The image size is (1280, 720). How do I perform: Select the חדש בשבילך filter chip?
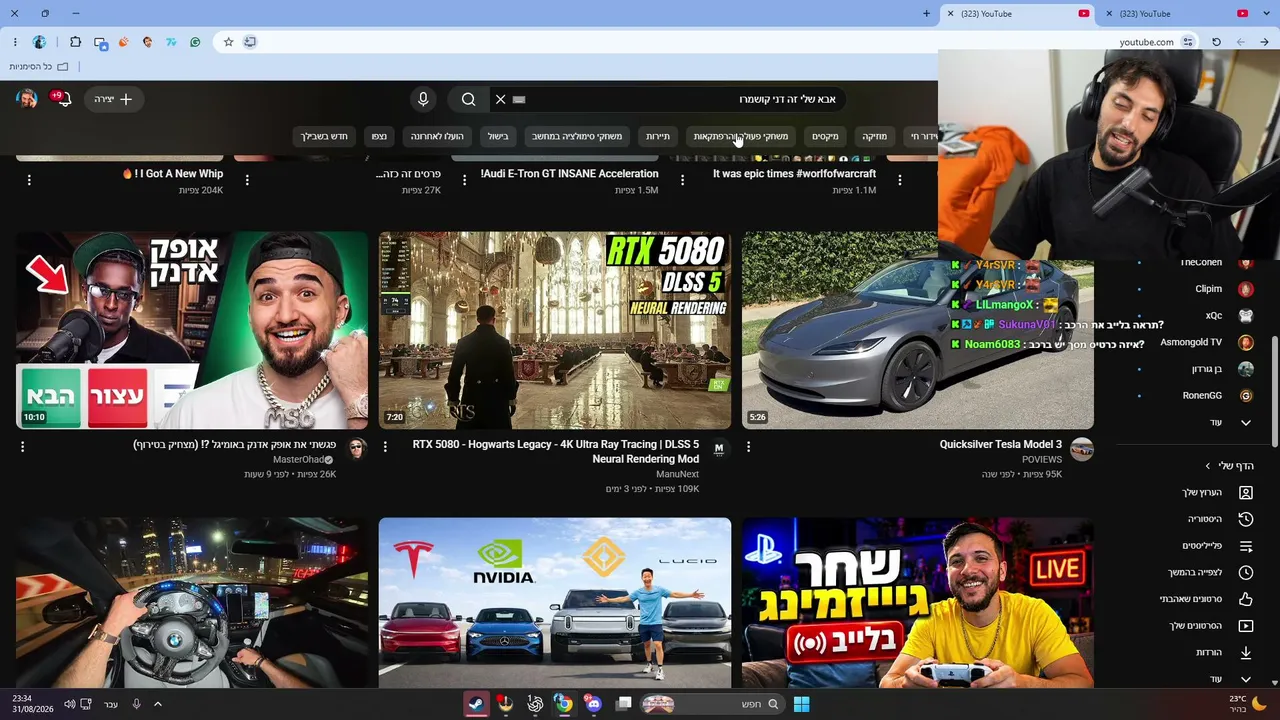click(x=324, y=136)
